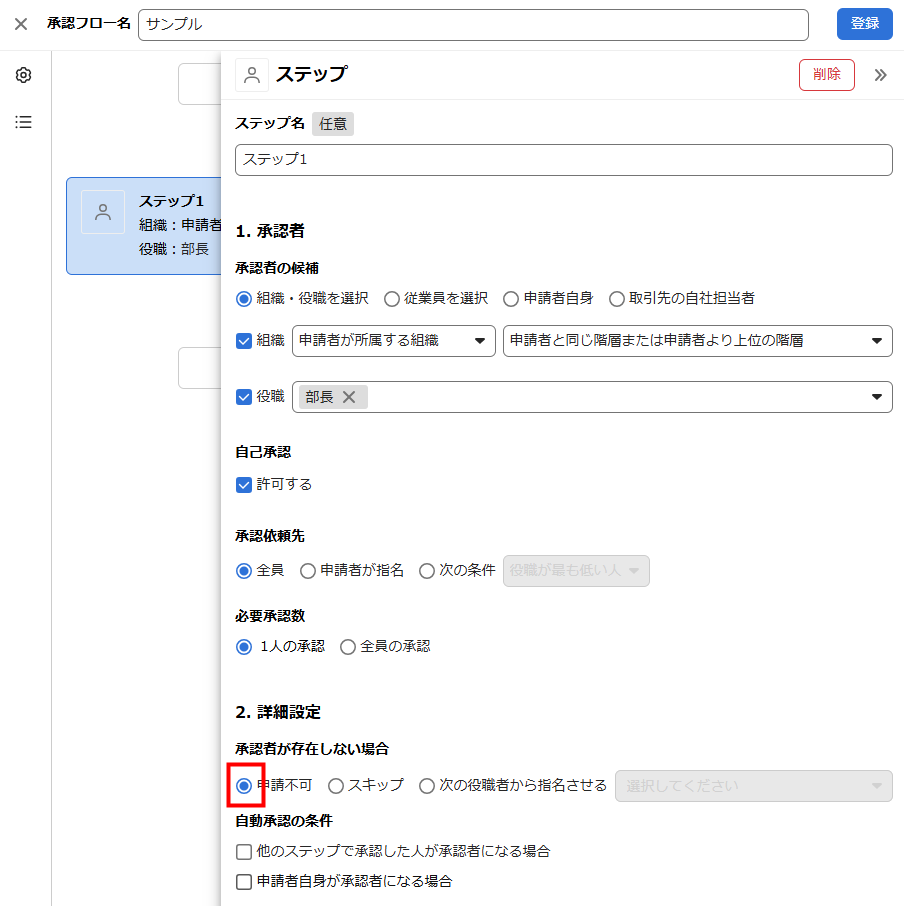Enable 申請者自身が承認者になる場合 checkbox
Viewport: 904px width, 906px height.
click(x=244, y=882)
